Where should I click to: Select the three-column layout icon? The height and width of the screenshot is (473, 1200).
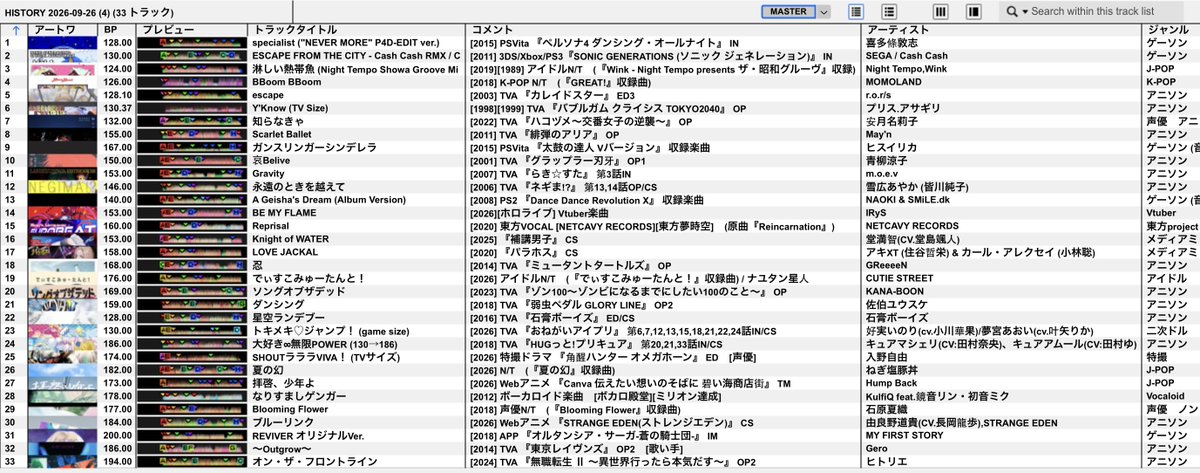point(942,11)
